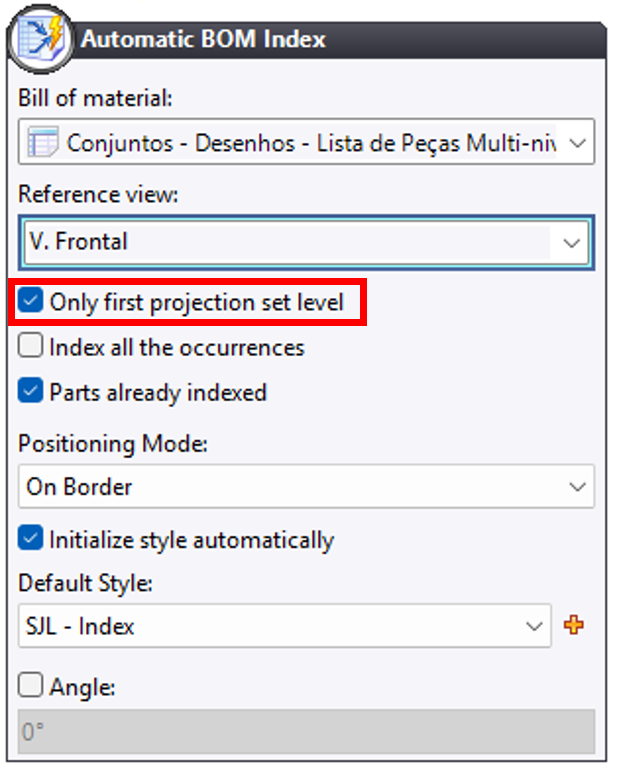Viewport: 617px width, 768px height.
Task: Click the Automatic BOM Index title bar
Action: click(338, 40)
